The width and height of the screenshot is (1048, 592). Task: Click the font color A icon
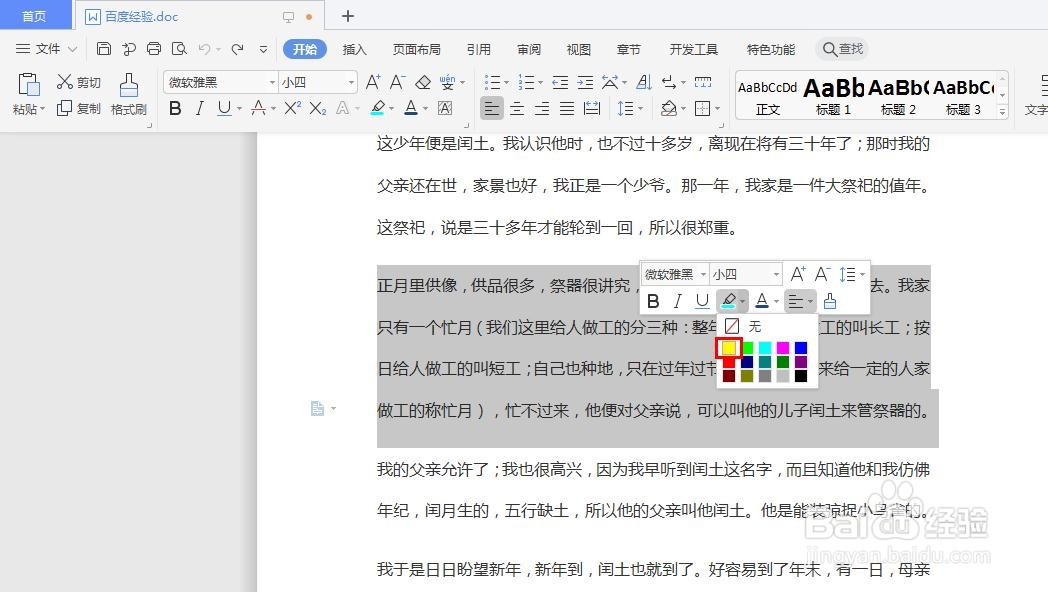(x=410, y=108)
